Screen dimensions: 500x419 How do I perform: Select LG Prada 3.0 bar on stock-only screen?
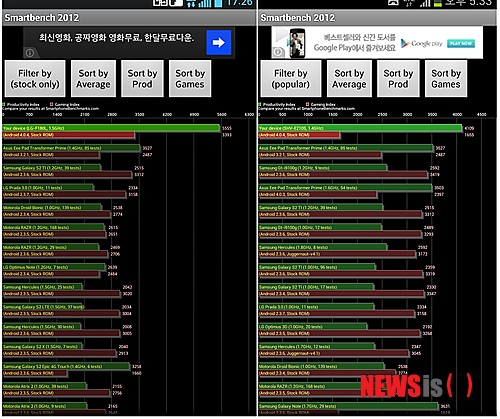click(x=48, y=188)
